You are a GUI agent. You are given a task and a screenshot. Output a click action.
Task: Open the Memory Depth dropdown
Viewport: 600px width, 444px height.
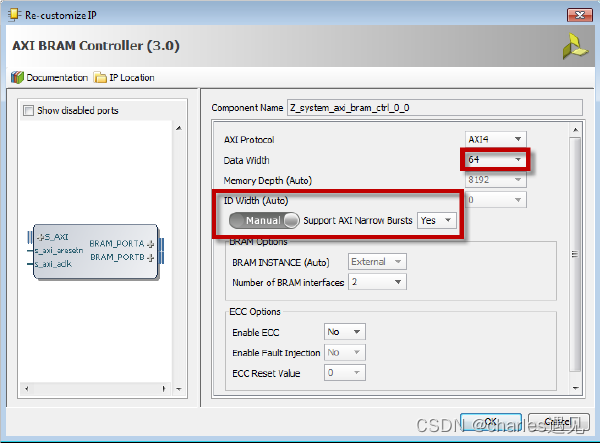pyautogui.click(x=496, y=180)
